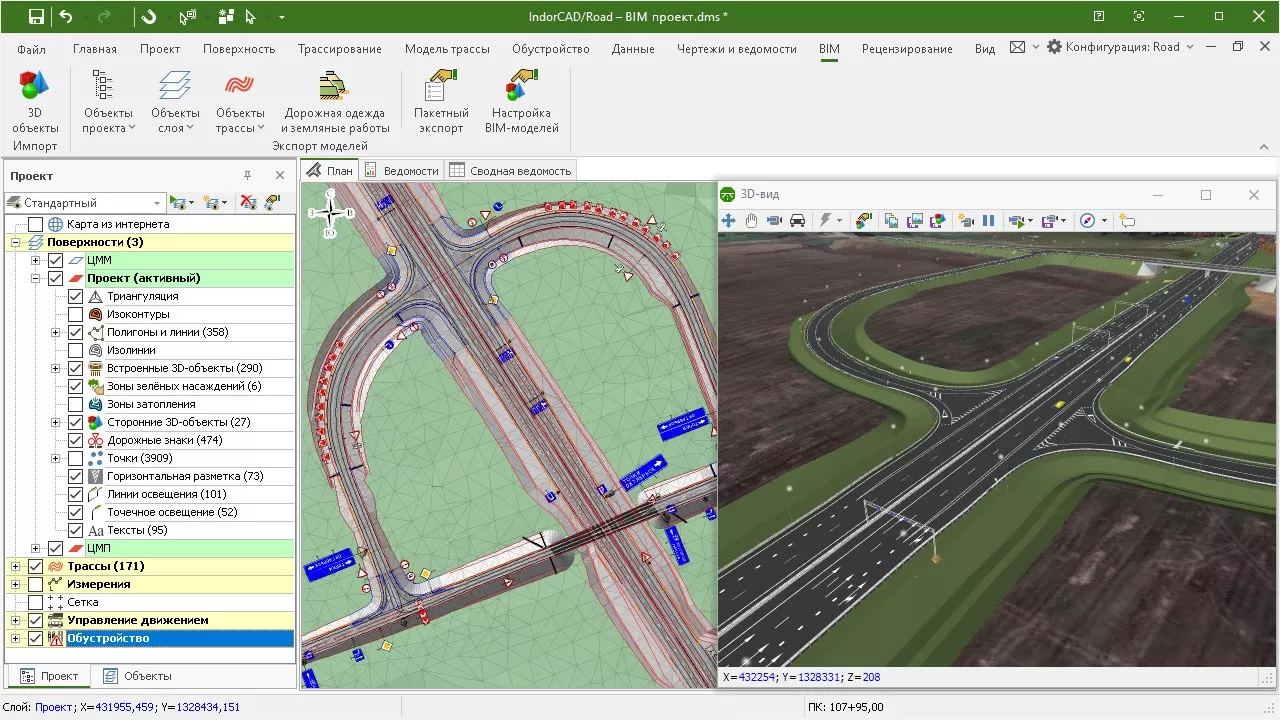Activate the car drive mode in 3D-вид
This screenshot has height=720, width=1280.
click(x=796, y=220)
